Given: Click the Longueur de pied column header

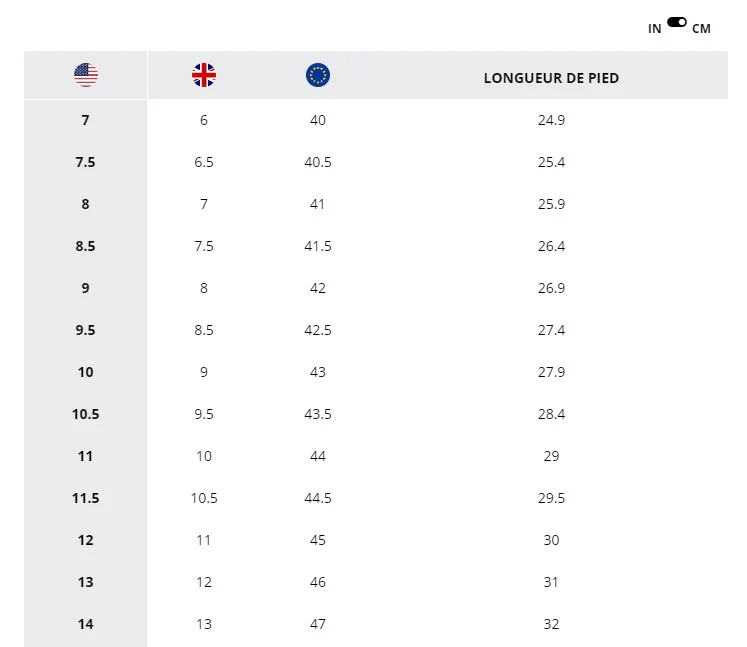Looking at the screenshot, I should (x=551, y=78).
